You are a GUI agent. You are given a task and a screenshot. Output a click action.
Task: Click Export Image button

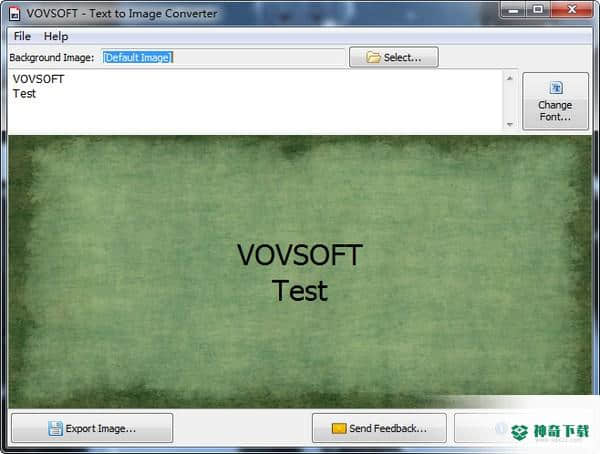pyautogui.click(x=92, y=428)
